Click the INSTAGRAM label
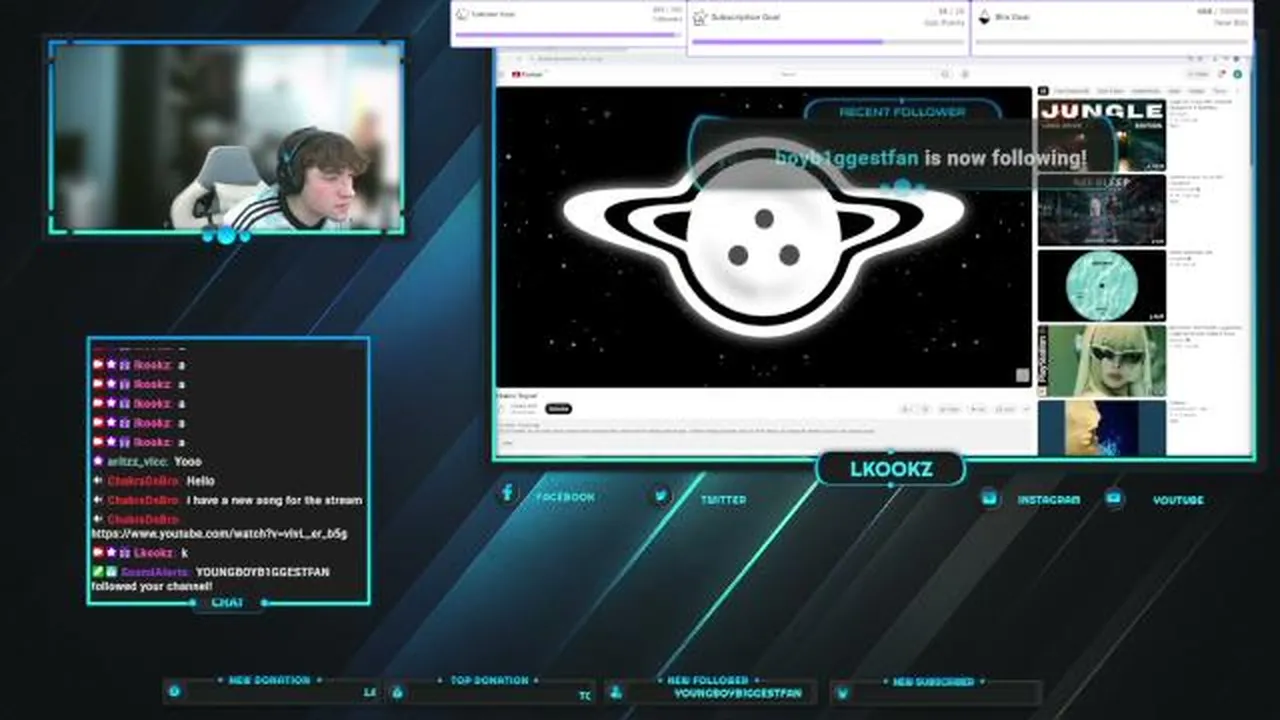Viewport: 1280px width, 720px height. (1049, 499)
